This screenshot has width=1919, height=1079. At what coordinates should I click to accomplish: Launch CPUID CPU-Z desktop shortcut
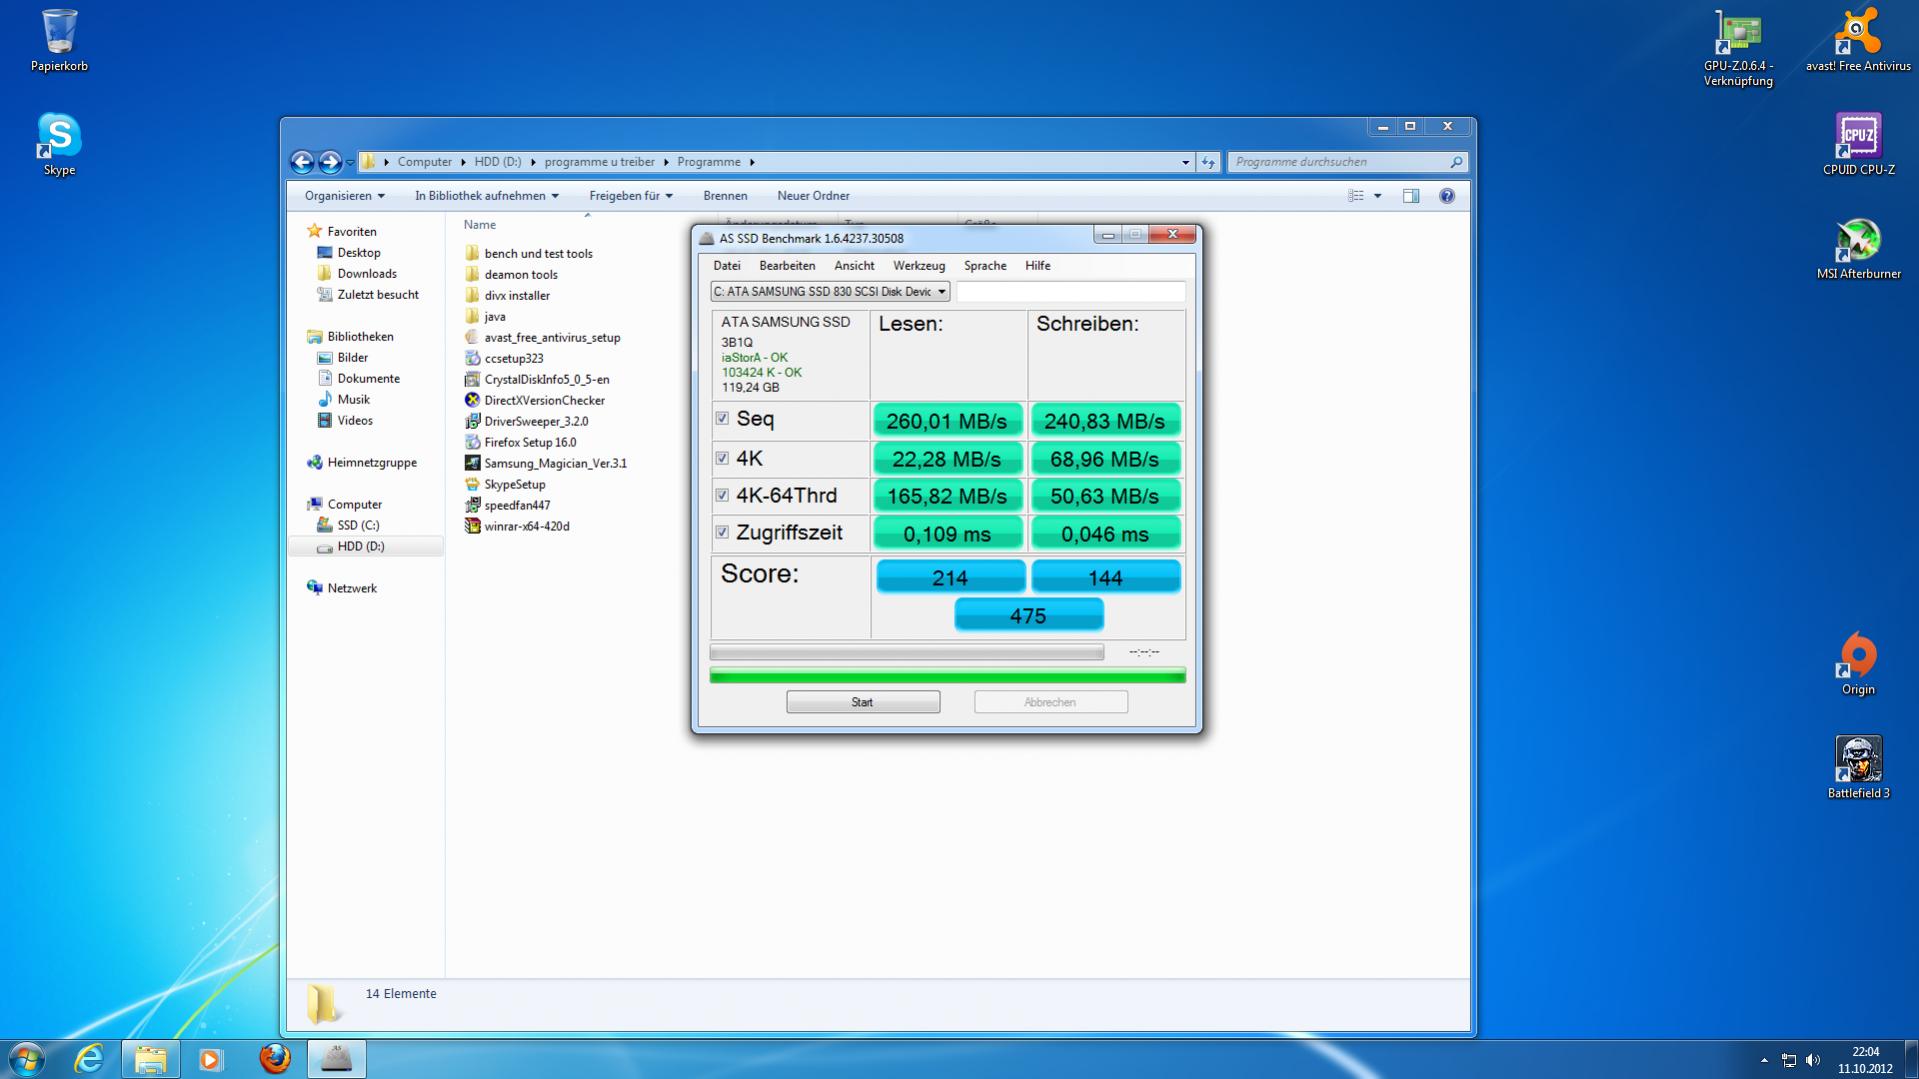pos(1858,144)
